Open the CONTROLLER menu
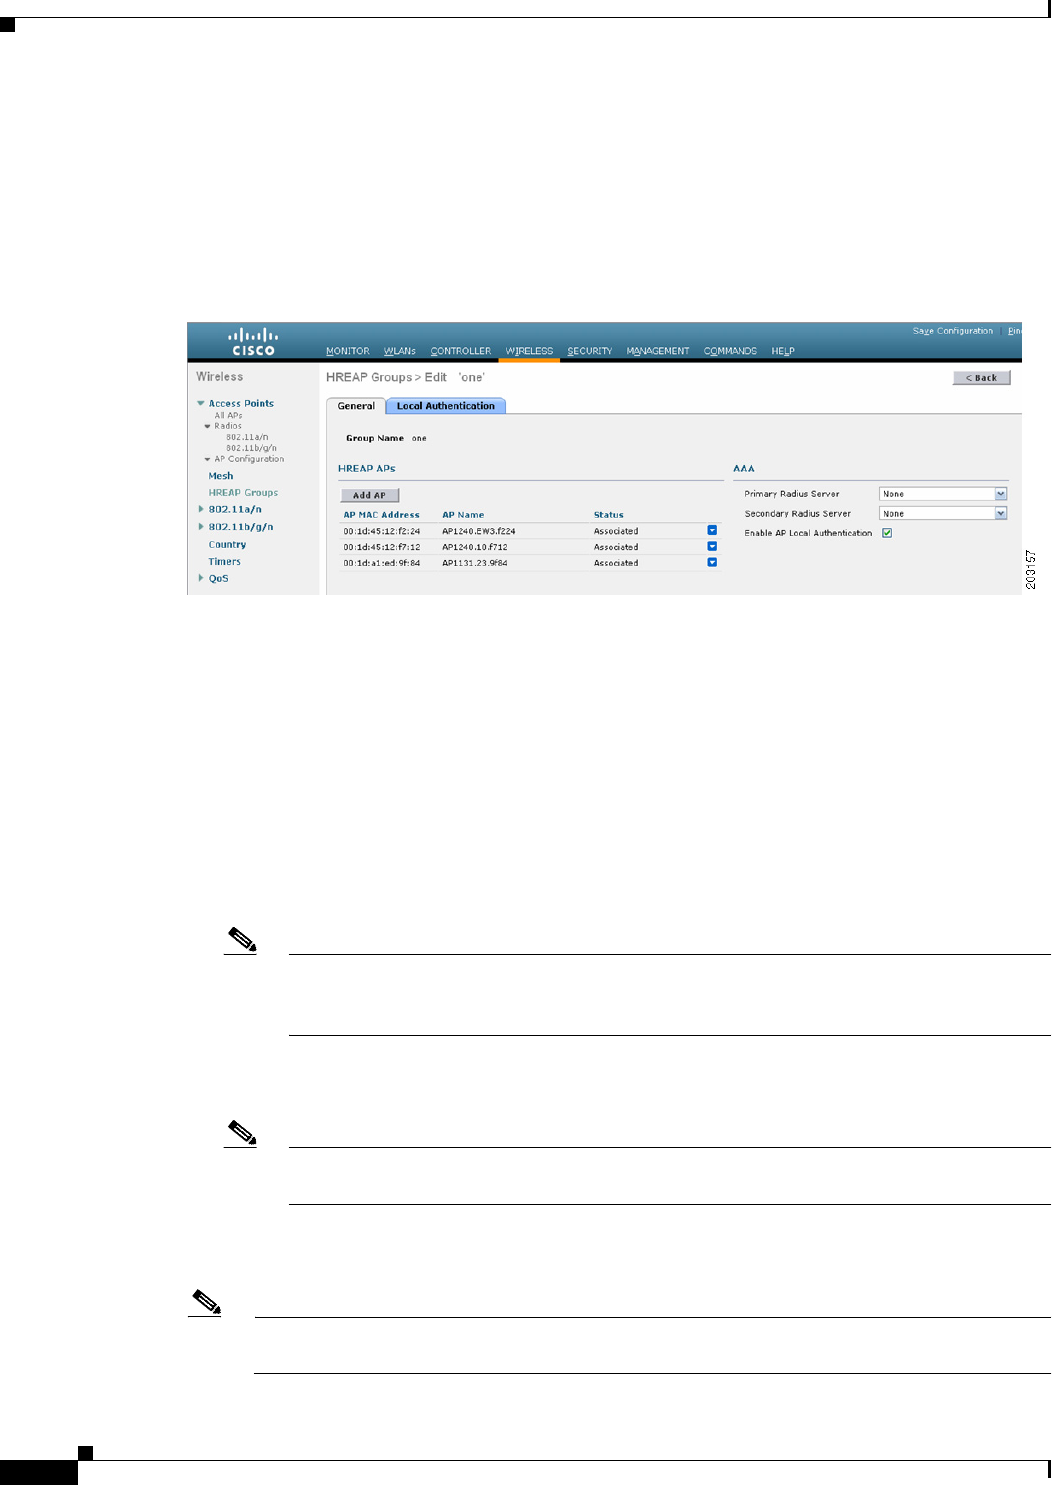Screen dimensions: 1052x1485 [x=461, y=351]
